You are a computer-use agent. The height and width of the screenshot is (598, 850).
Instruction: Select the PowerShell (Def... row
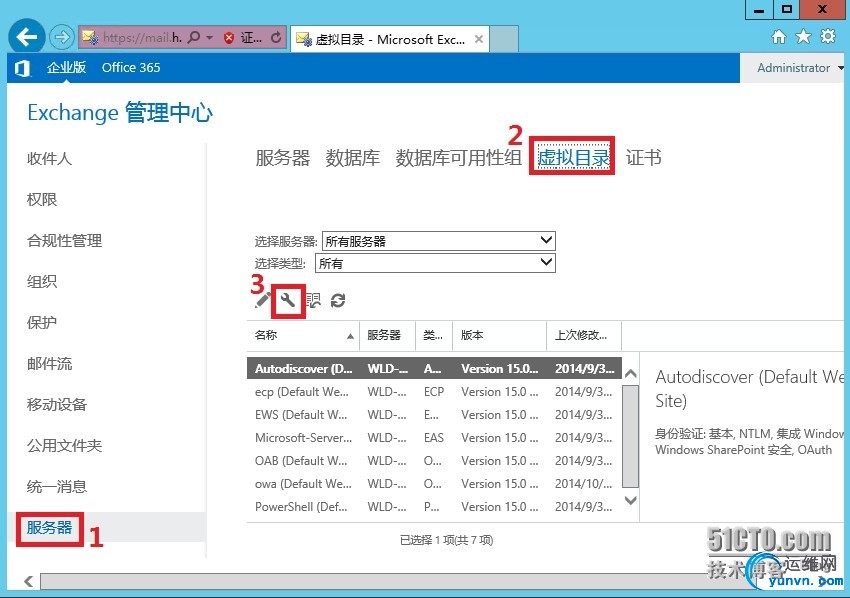[x=434, y=507]
